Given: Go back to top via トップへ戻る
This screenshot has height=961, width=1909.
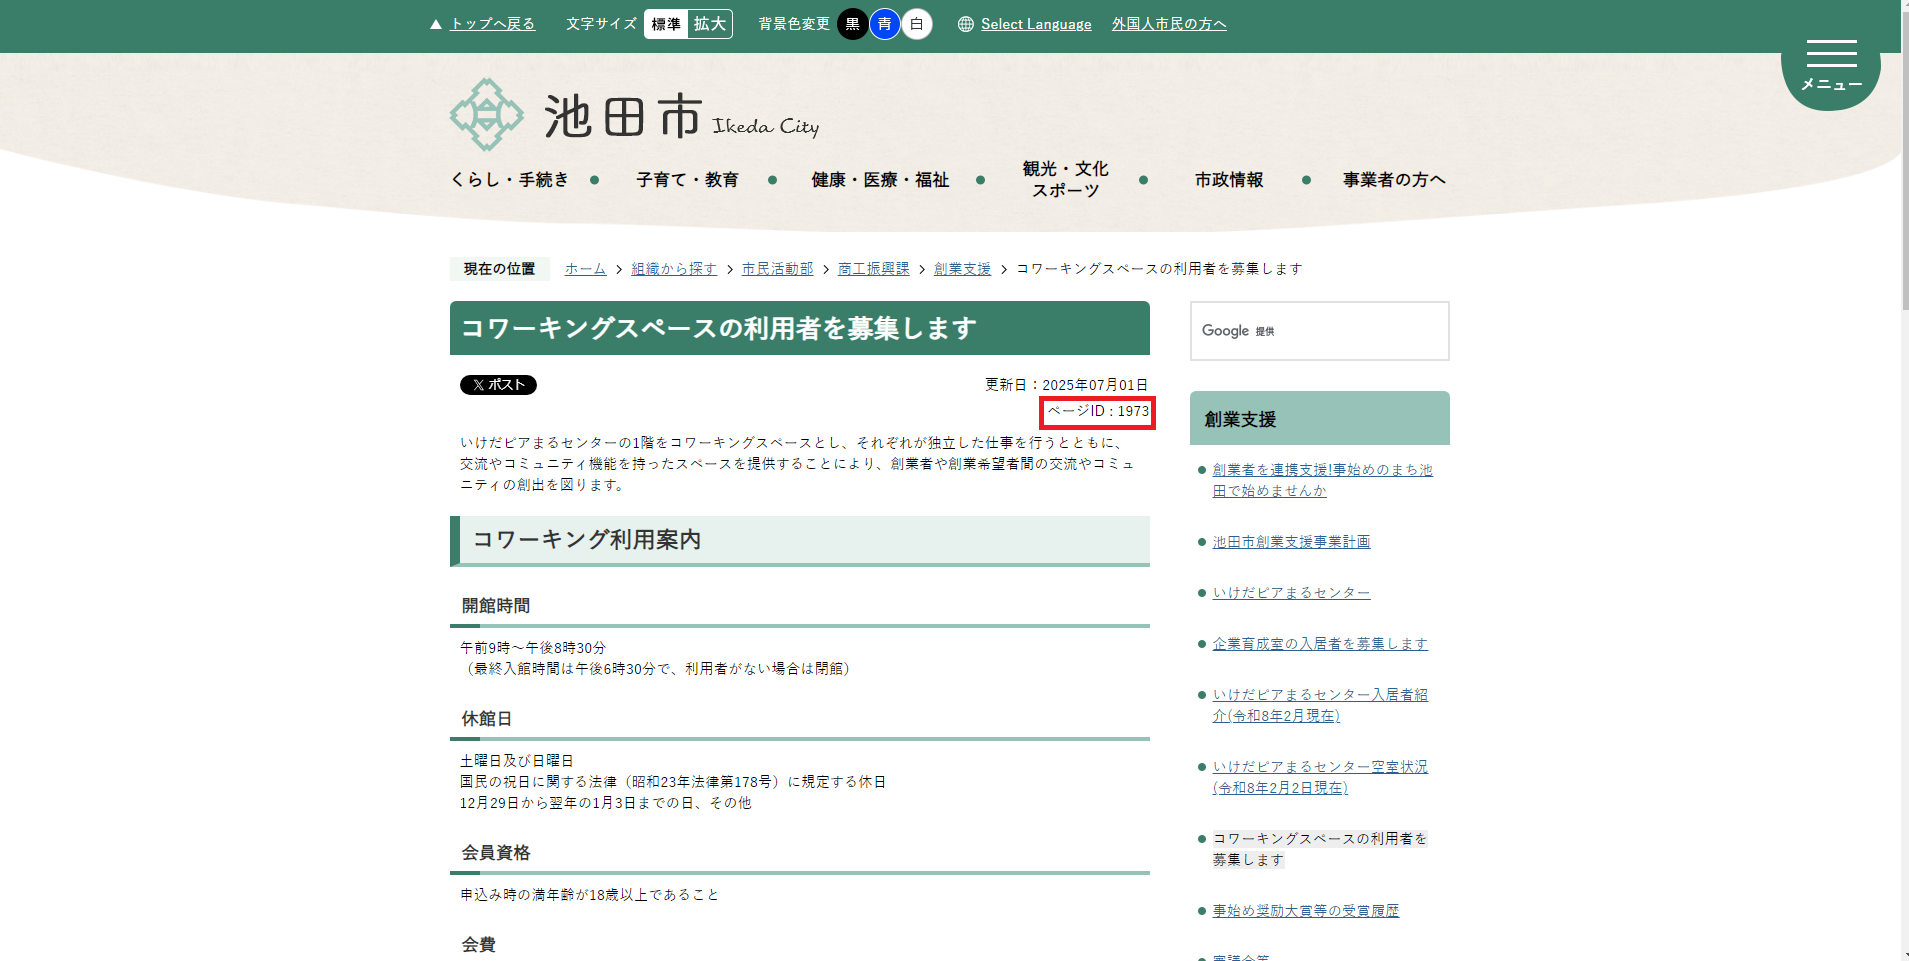Looking at the screenshot, I should [491, 24].
